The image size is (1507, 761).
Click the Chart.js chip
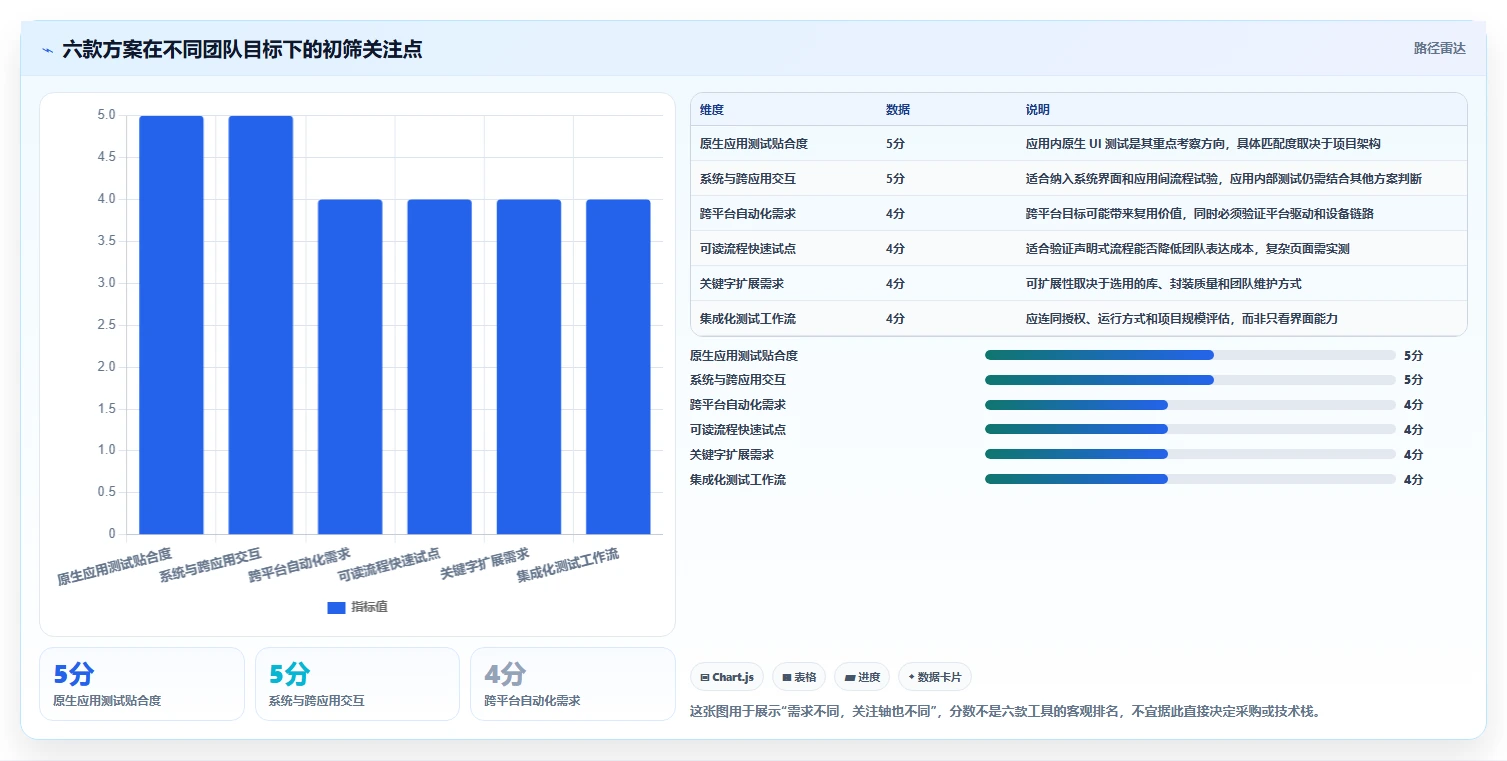pyautogui.click(x=727, y=677)
